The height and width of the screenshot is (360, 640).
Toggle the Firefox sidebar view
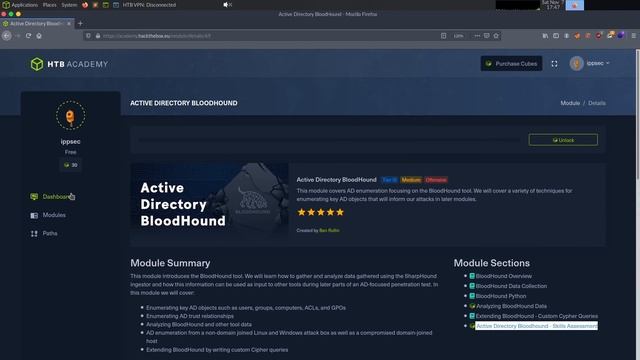556,36
